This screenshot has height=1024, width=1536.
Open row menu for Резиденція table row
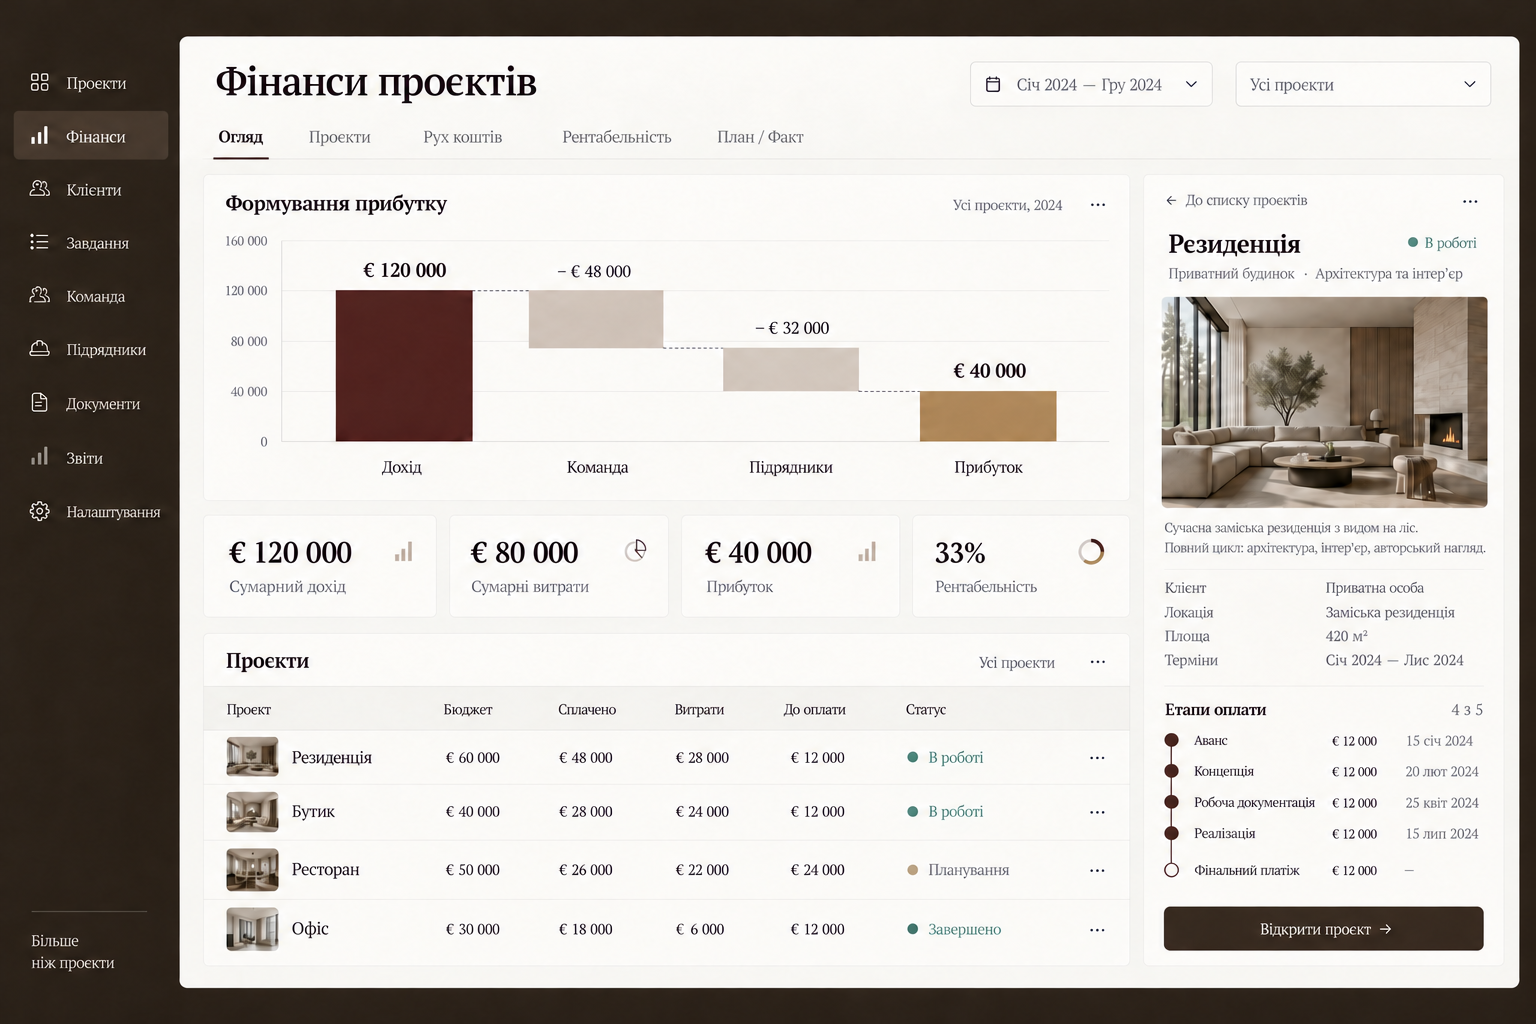(x=1097, y=758)
